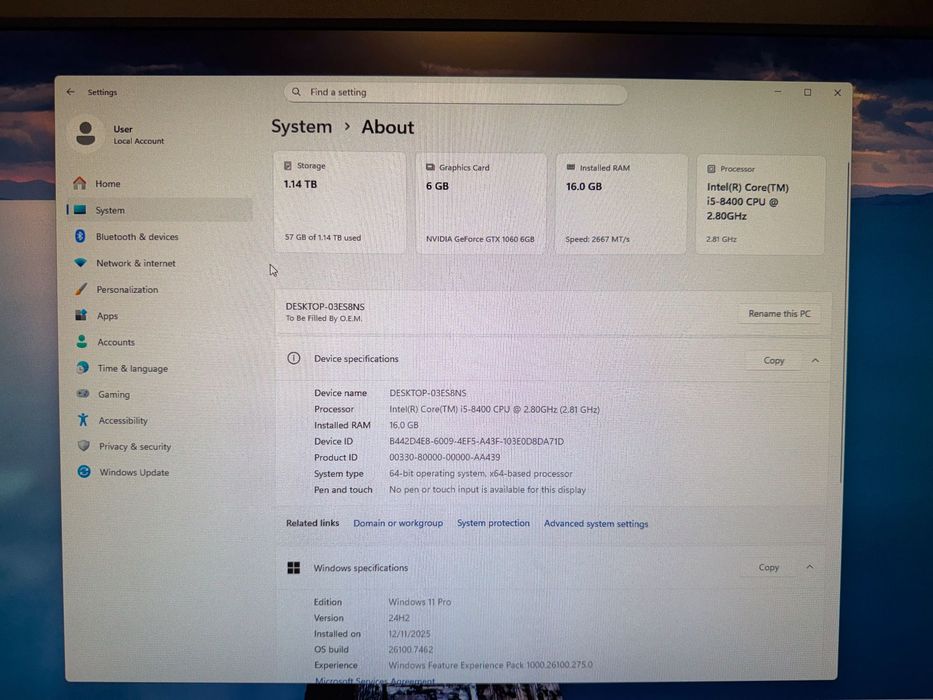Image resolution: width=933 pixels, height=700 pixels.
Task: Collapse the Device specifications section chevron
Action: [x=815, y=360]
